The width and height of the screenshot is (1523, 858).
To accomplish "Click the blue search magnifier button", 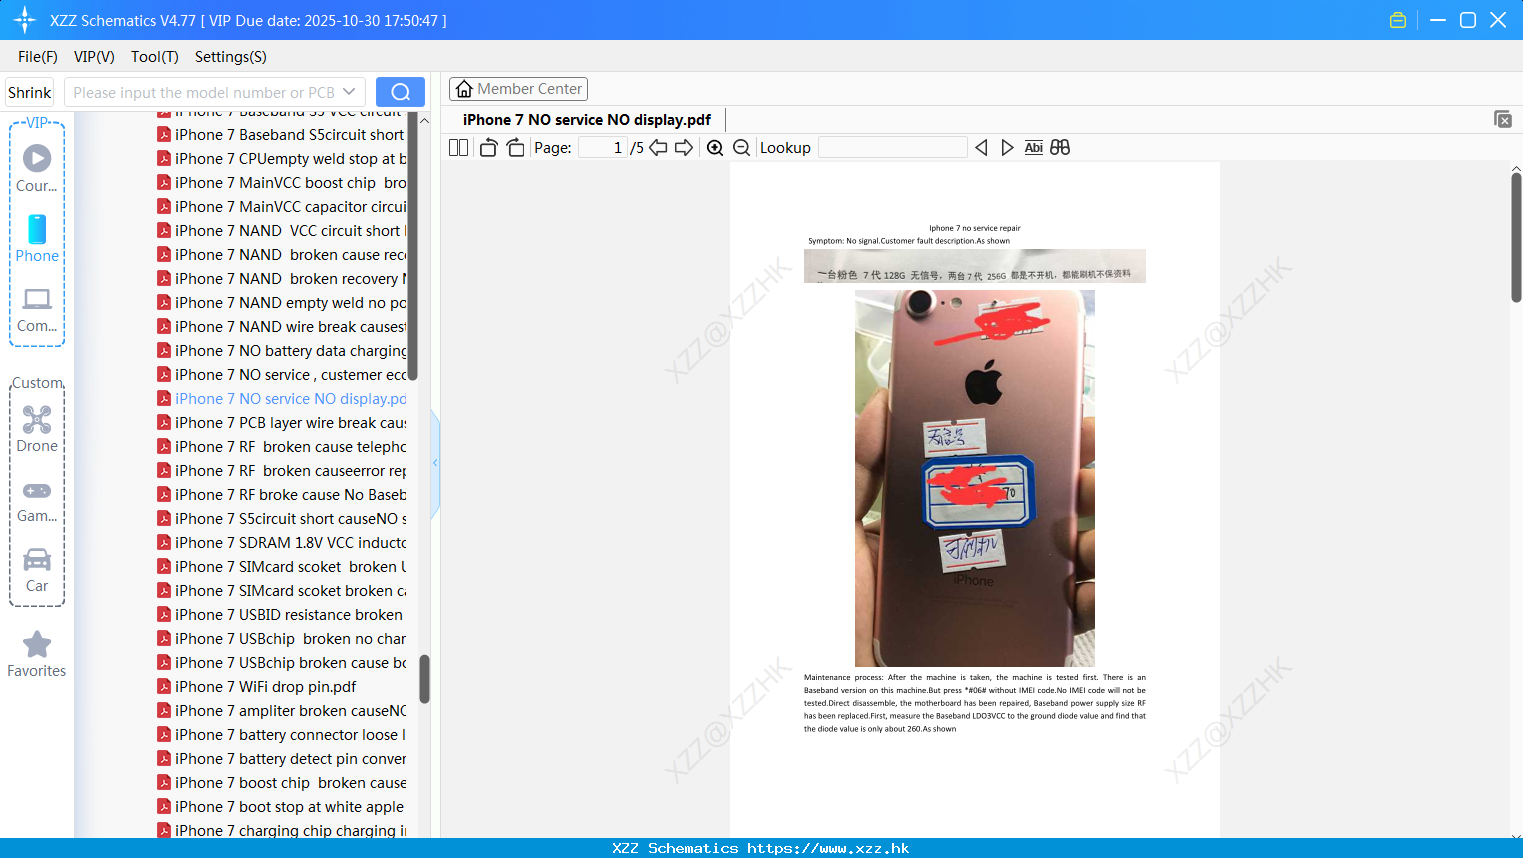I will (x=400, y=92).
